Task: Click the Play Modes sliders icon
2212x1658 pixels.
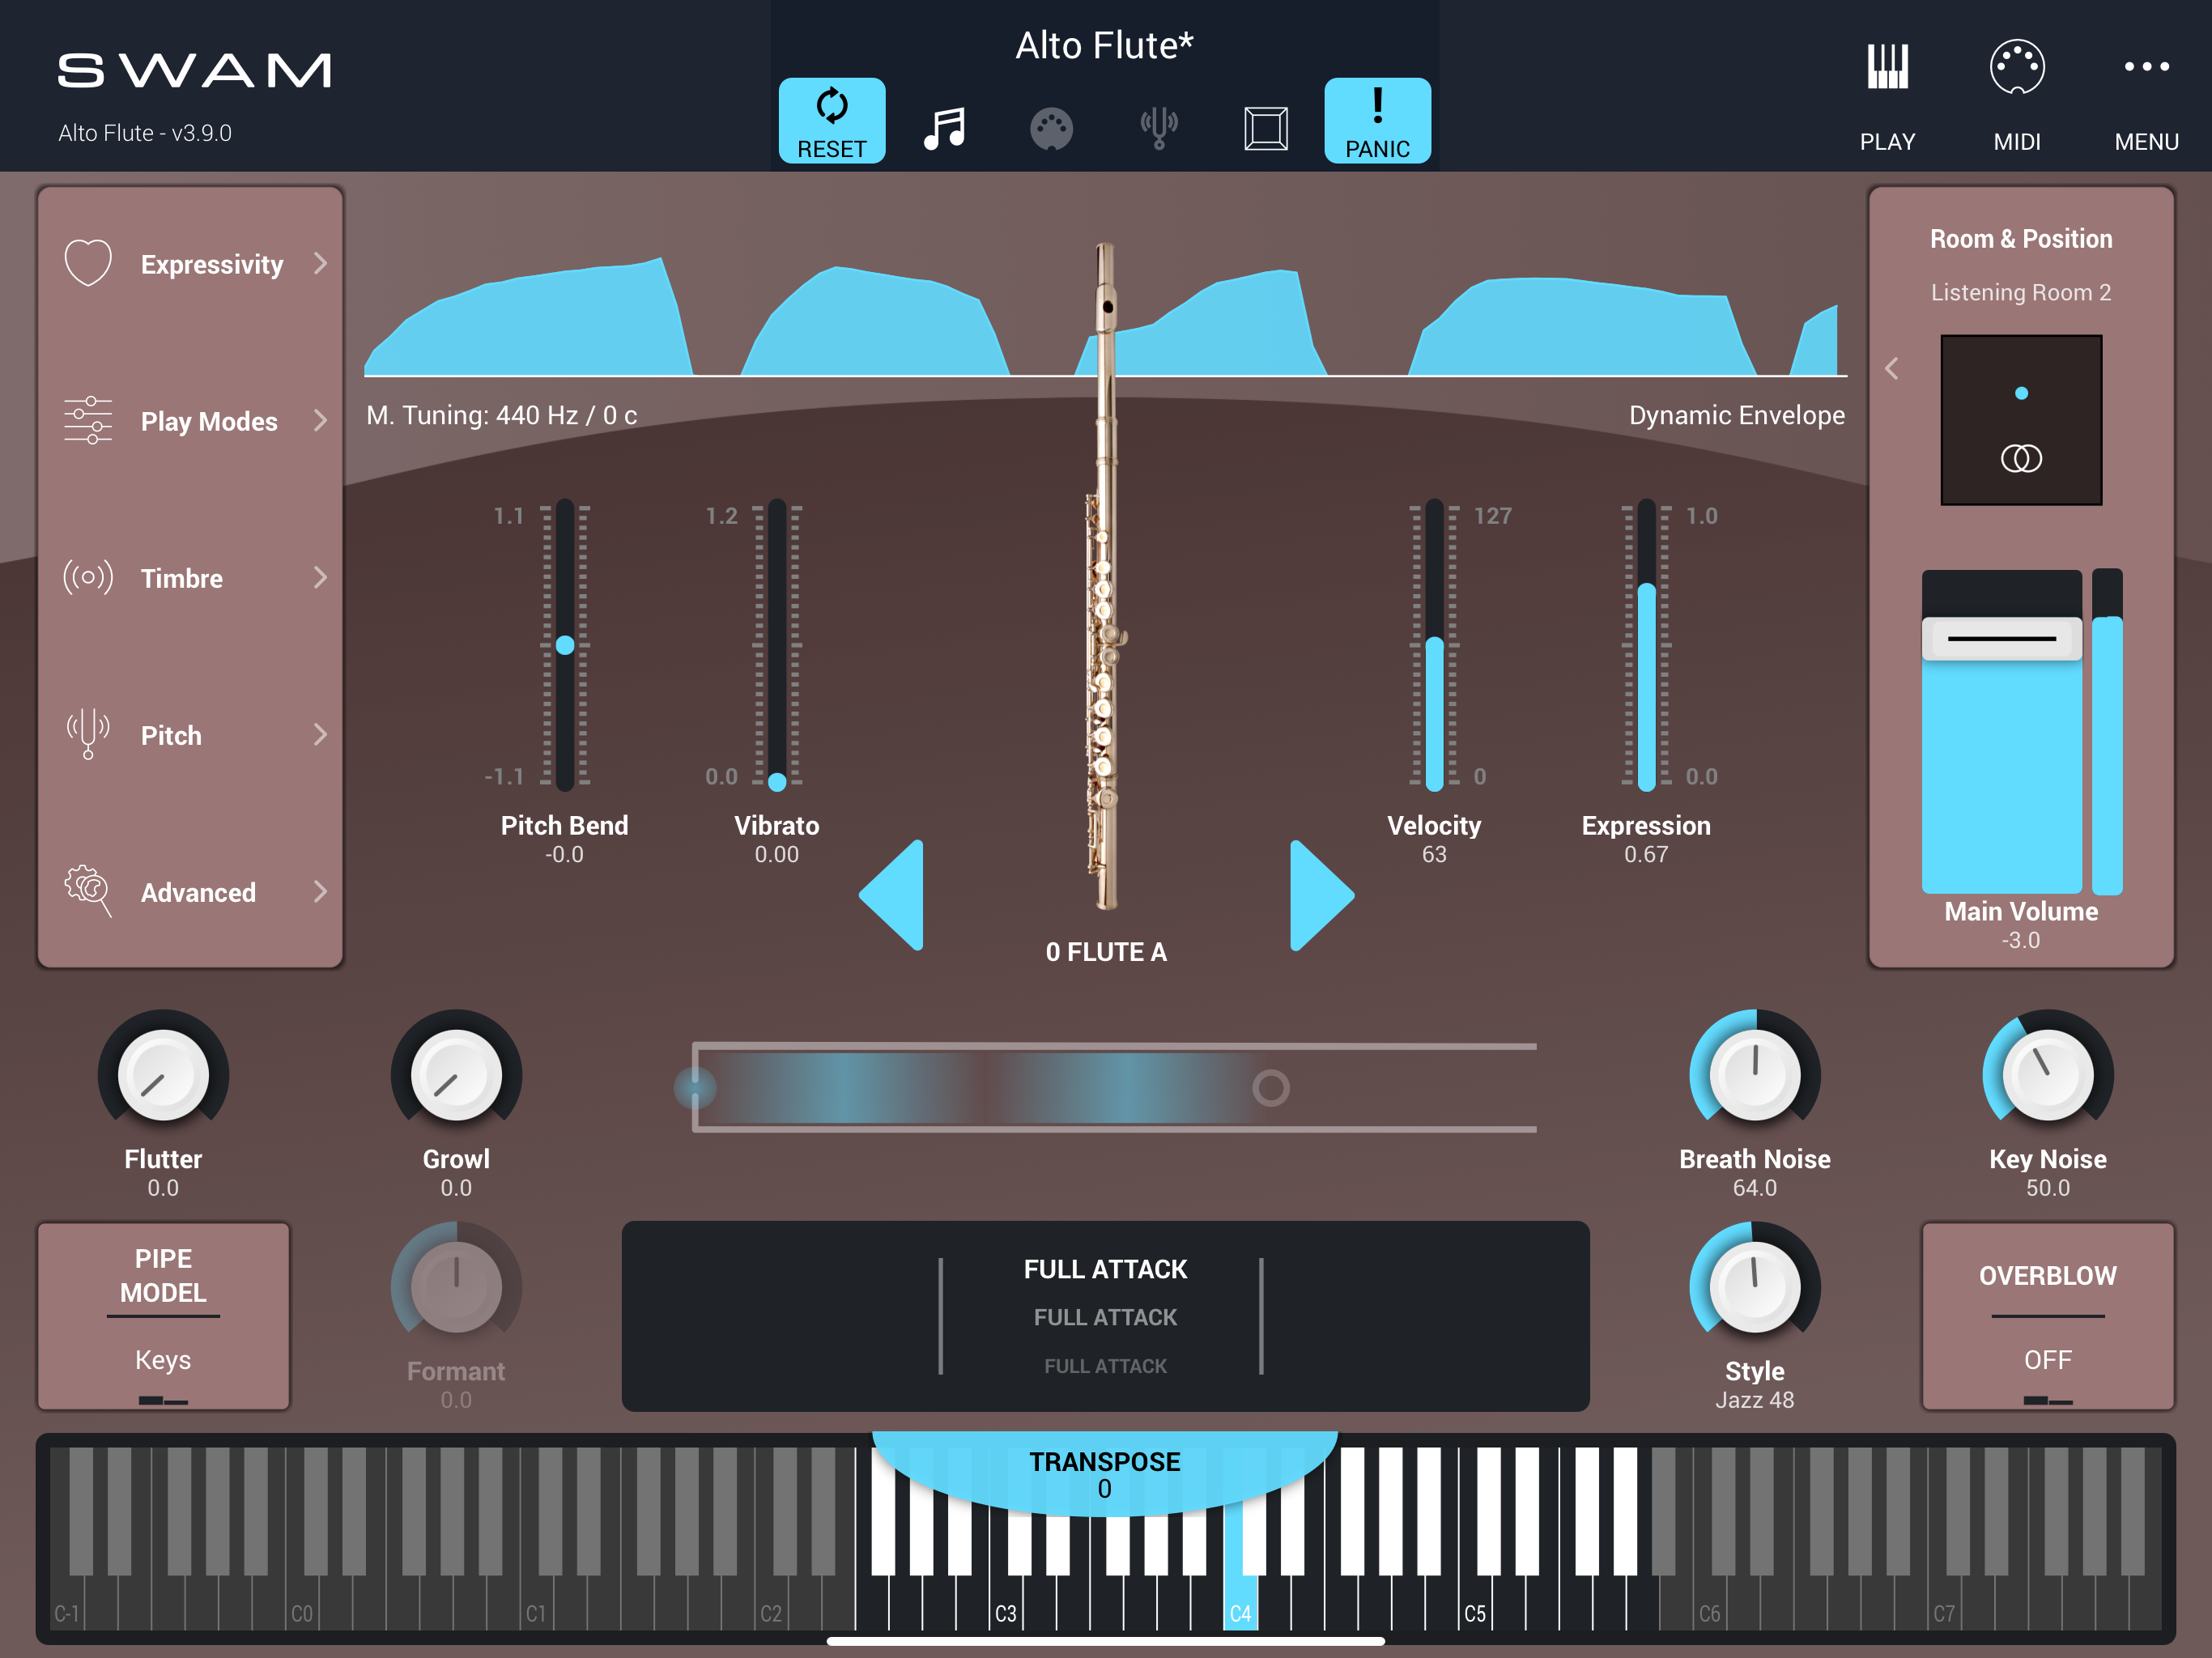Action: (88, 420)
